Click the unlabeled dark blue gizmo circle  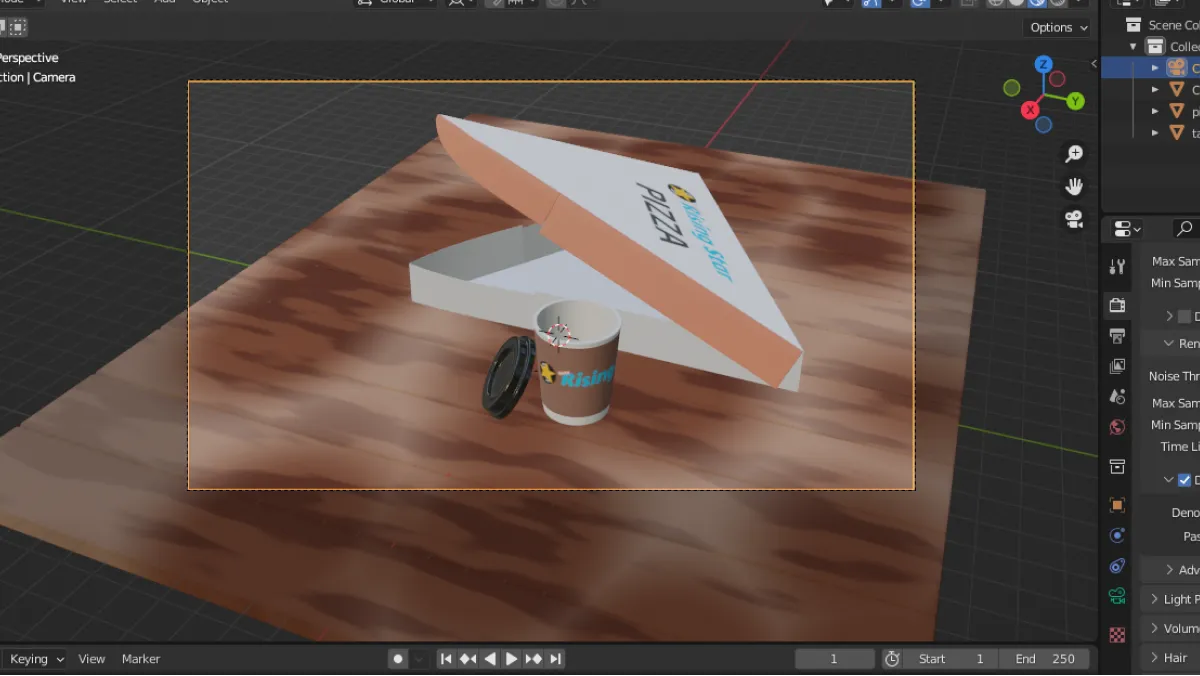pos(1044,125)
